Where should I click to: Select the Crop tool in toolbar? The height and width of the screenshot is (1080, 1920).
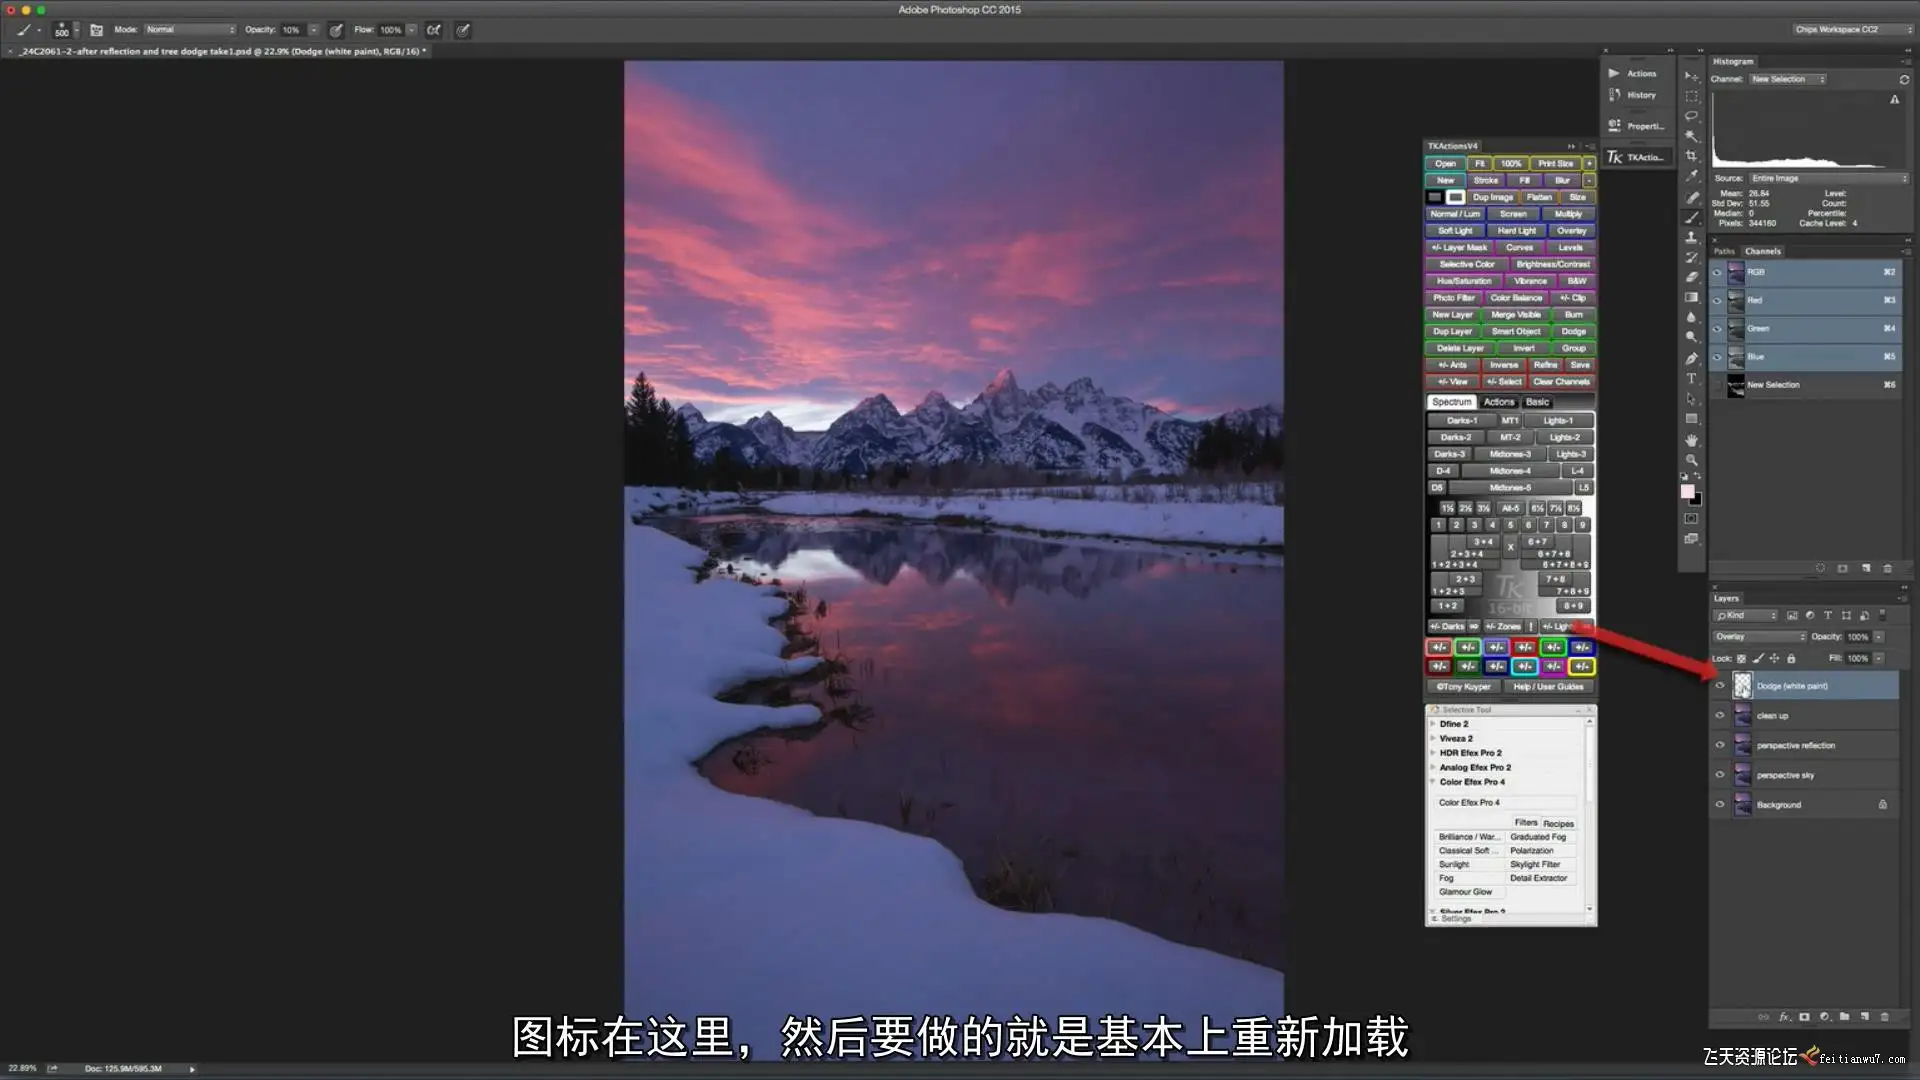tap(1691, 156)
